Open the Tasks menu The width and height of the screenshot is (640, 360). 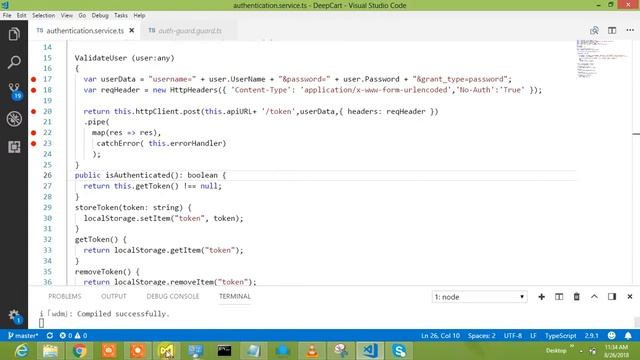tap(120, 16)
